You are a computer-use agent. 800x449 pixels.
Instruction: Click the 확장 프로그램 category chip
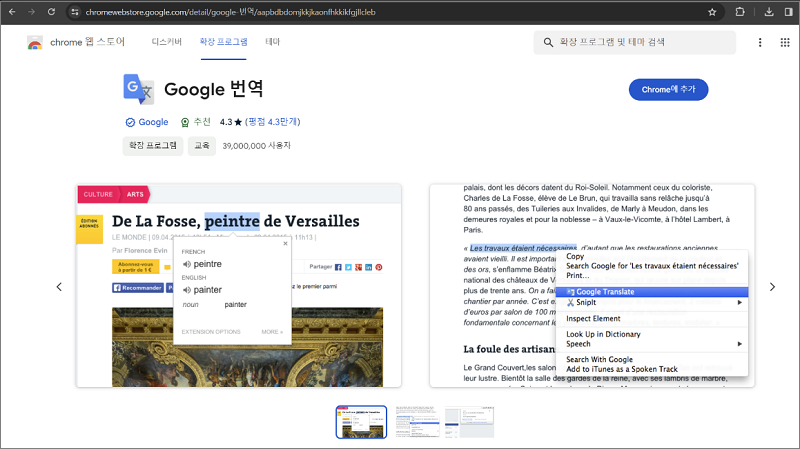coord(153,146)
